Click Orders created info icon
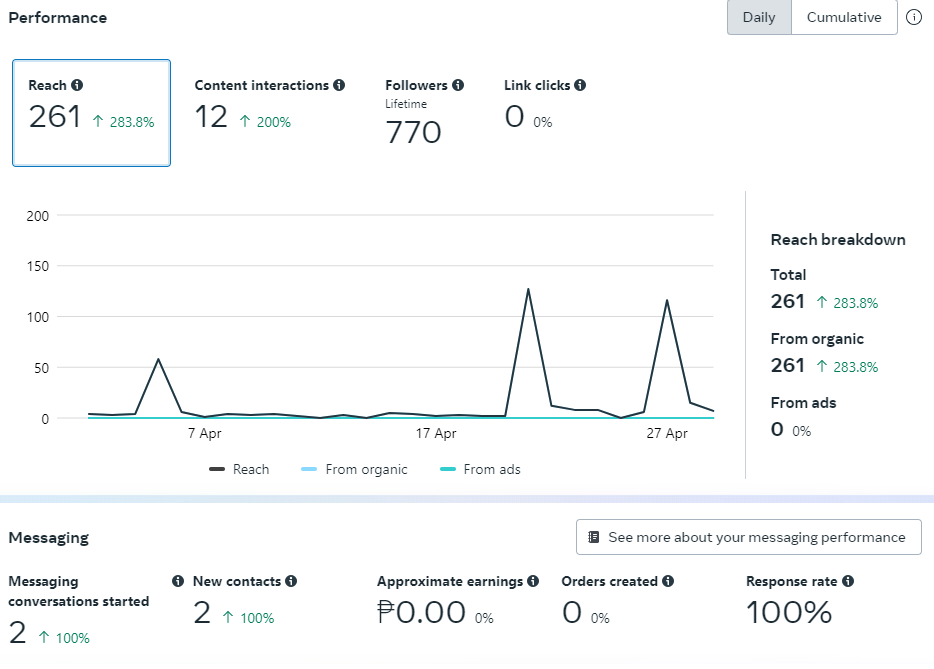Screen dimensions: 934x669 668,581
